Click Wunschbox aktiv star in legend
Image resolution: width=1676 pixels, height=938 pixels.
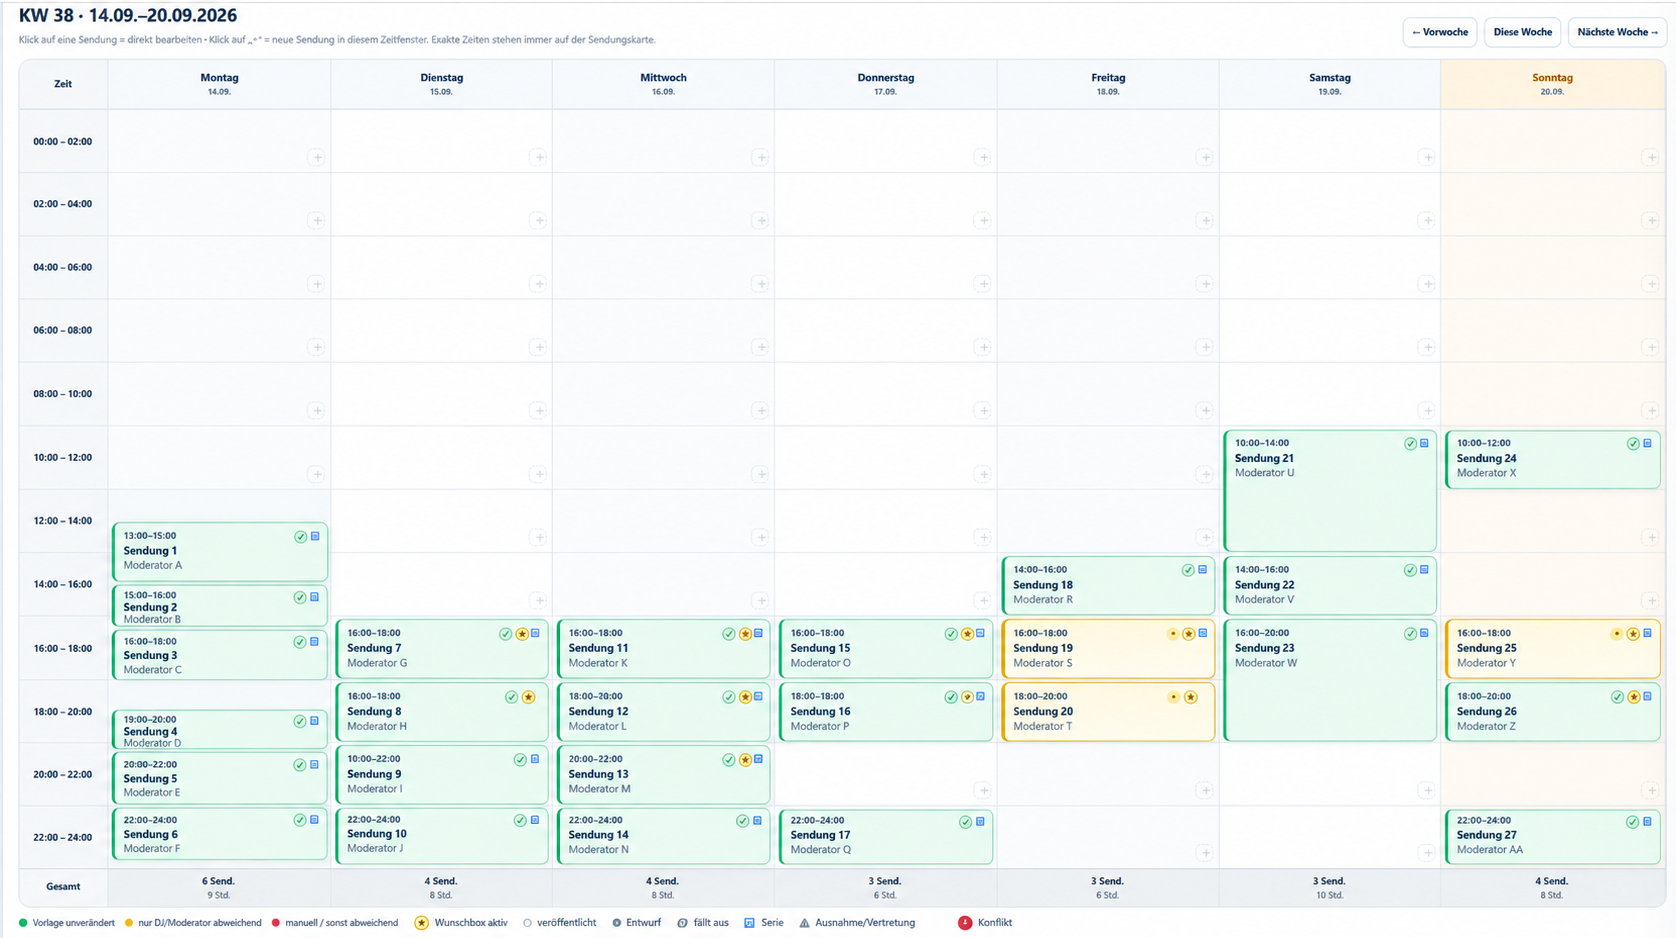click(x=422, y=923)
